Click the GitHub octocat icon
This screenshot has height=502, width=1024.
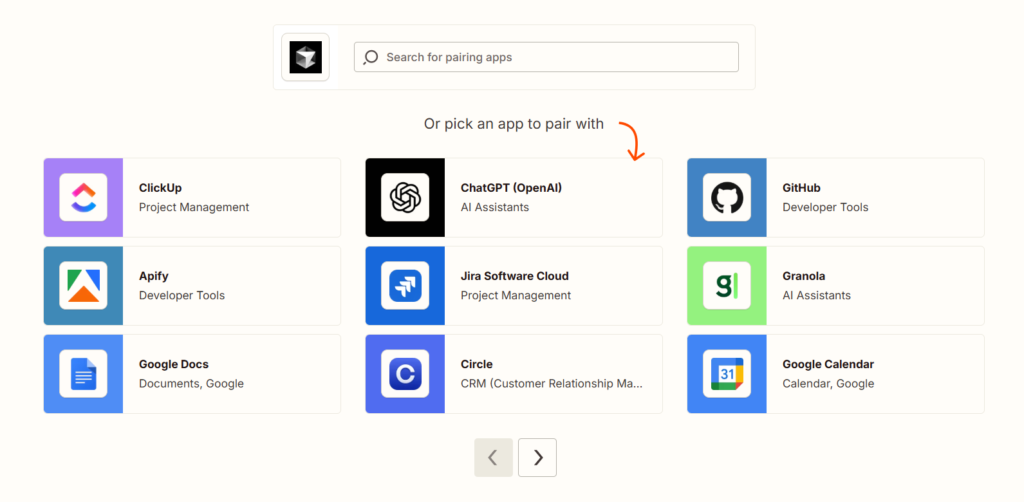coord(727,197)
